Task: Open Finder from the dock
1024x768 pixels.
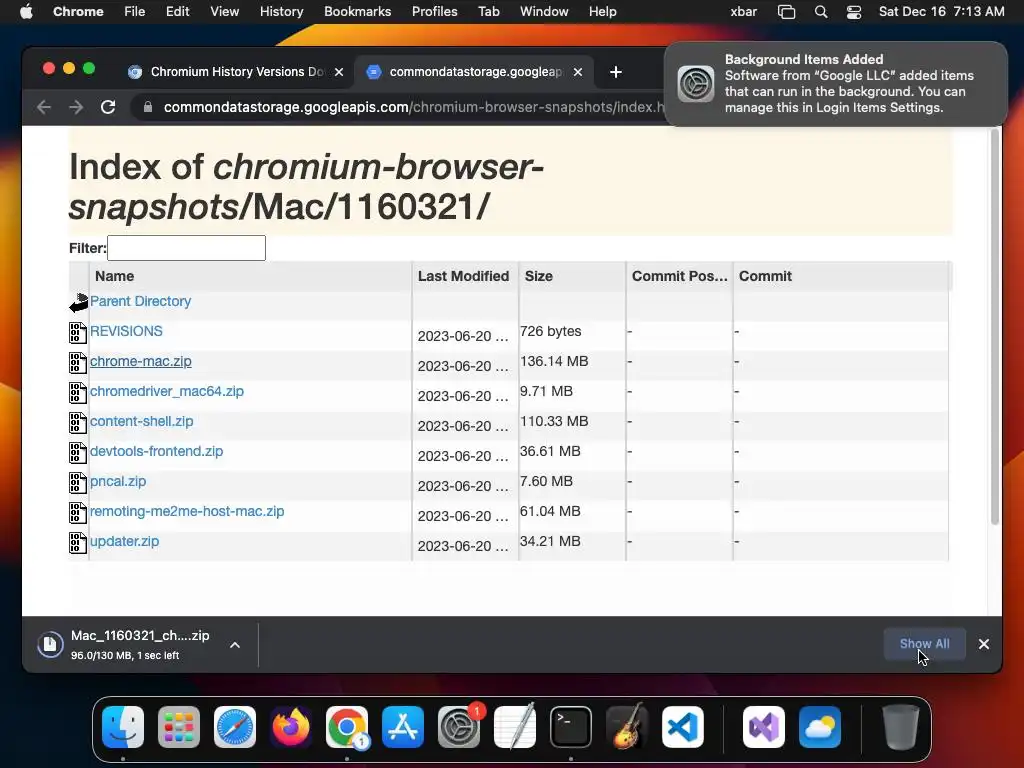Action: coord(123,727)
